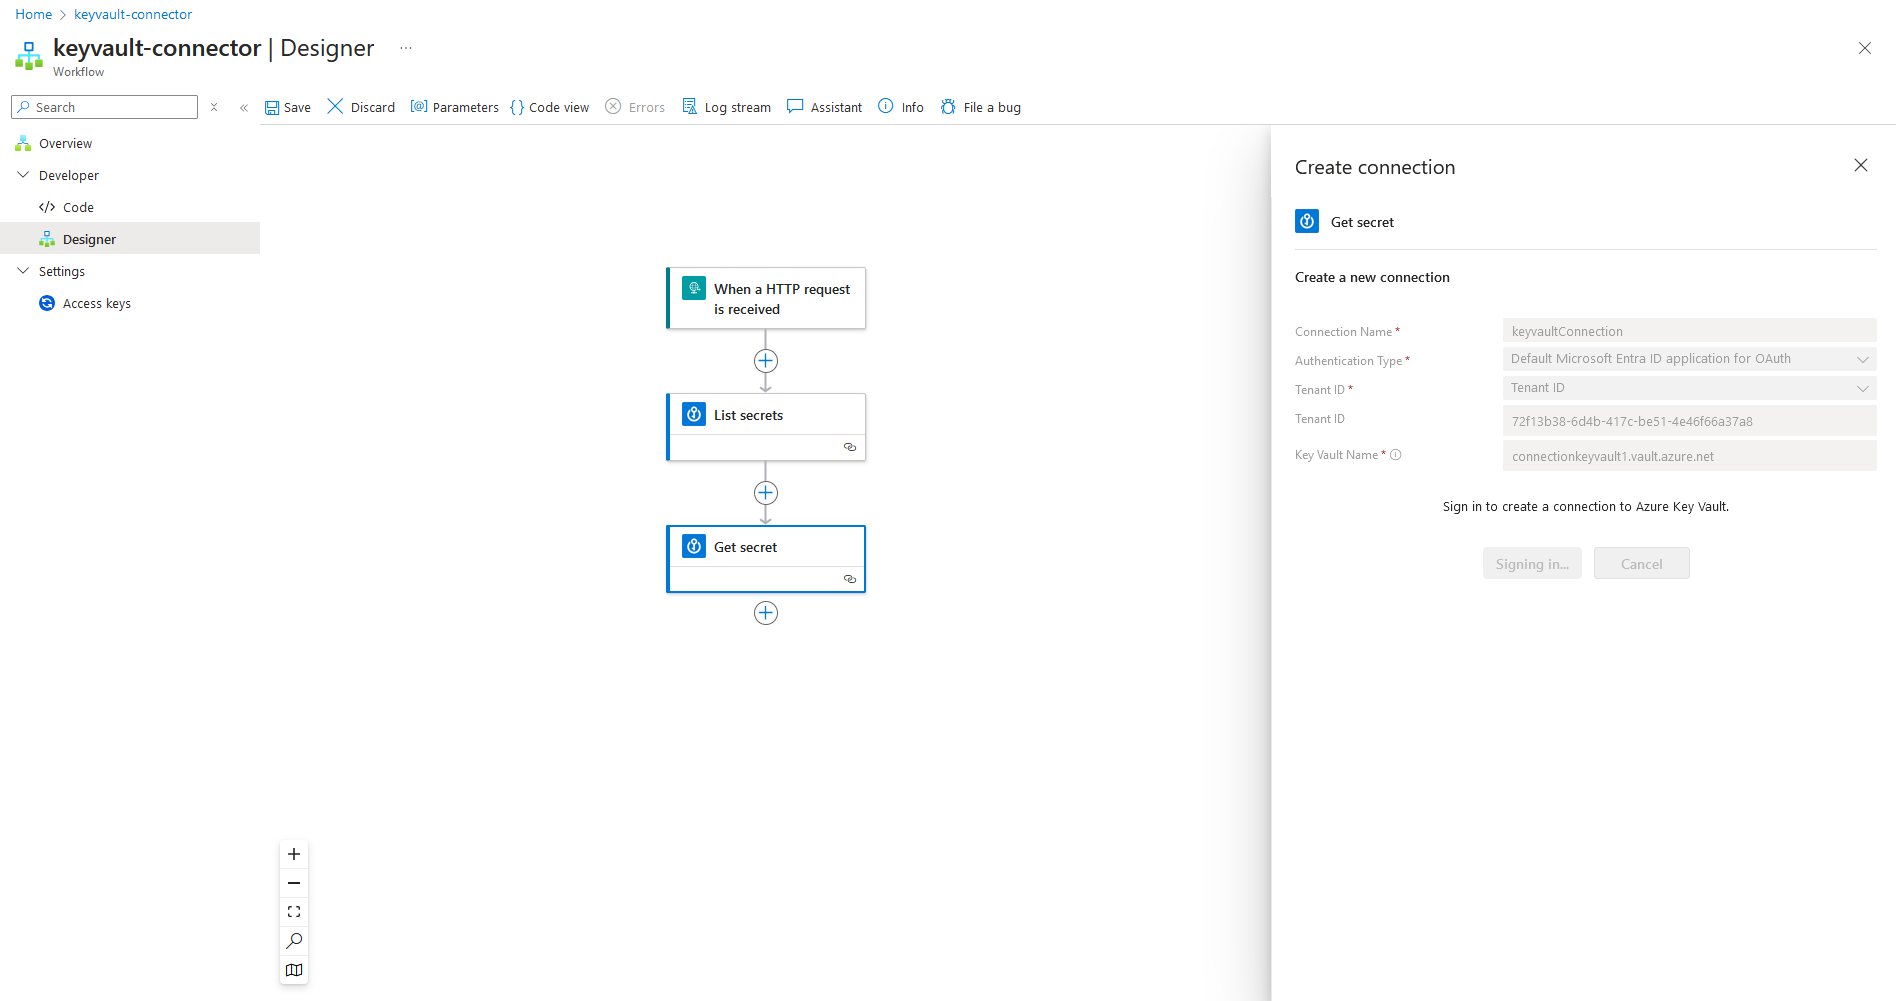The width and height of the screenshot is (1896, 1001).
Task: Click the Key Vault Name input field
Action: point(1689,456)
